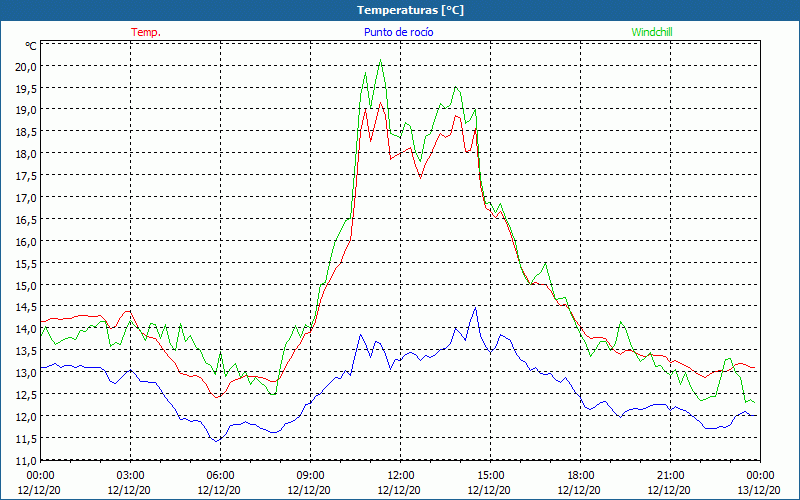Click the 13,0 y-axis value

[27, 373]
